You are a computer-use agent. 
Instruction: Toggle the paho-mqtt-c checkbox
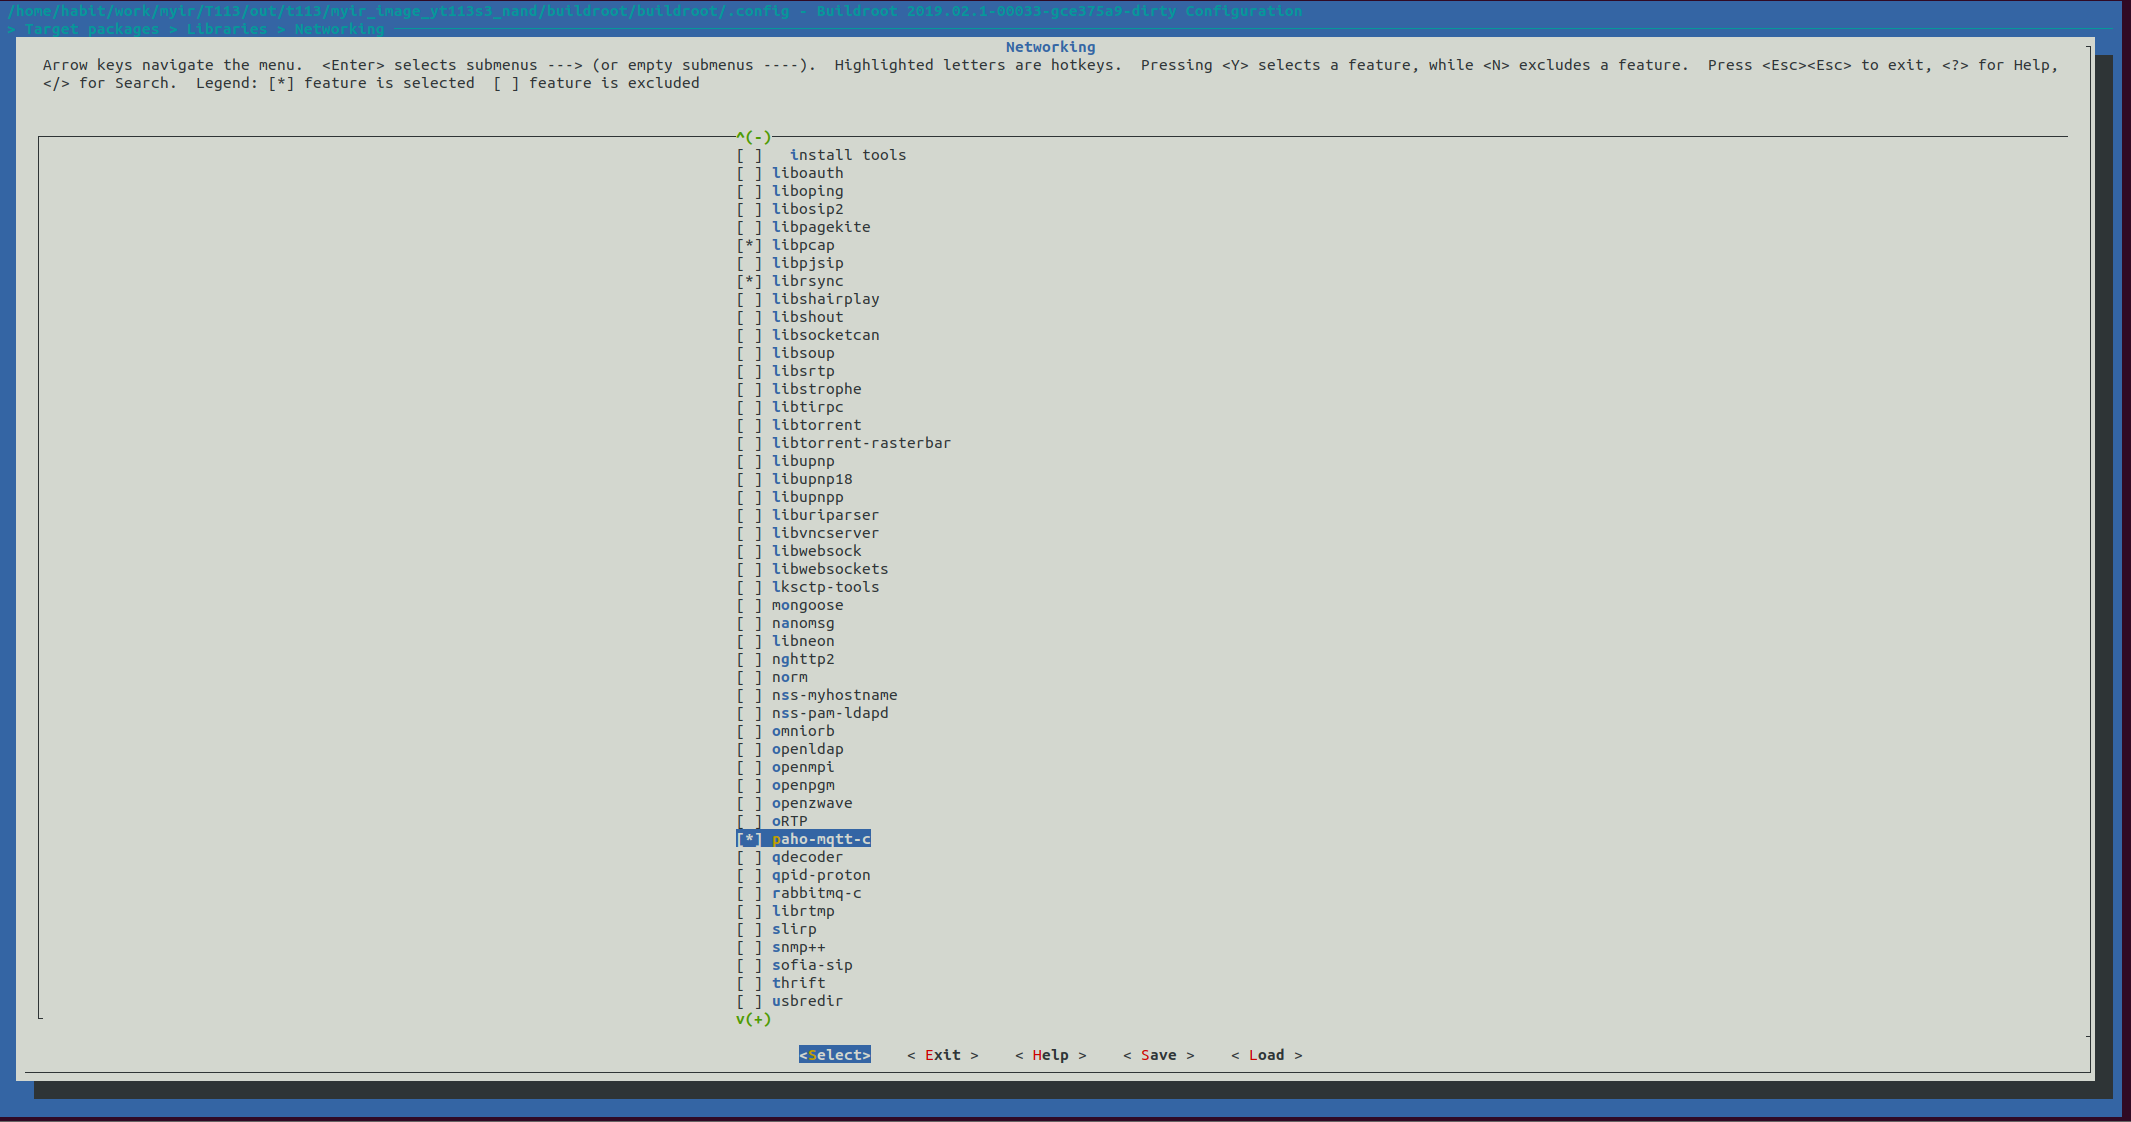(749, 839)
